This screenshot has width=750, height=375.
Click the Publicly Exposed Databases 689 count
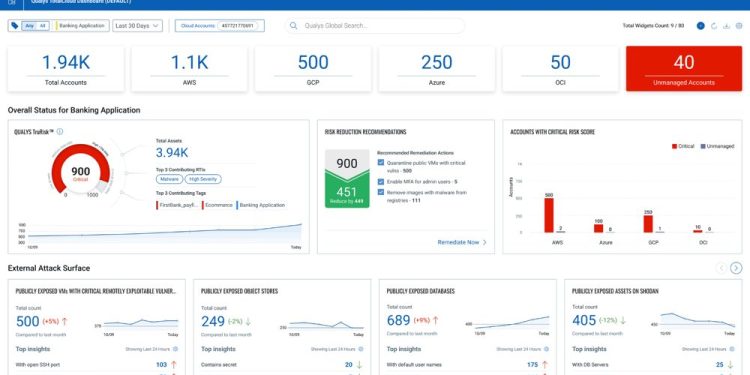[x=398, y=320]
